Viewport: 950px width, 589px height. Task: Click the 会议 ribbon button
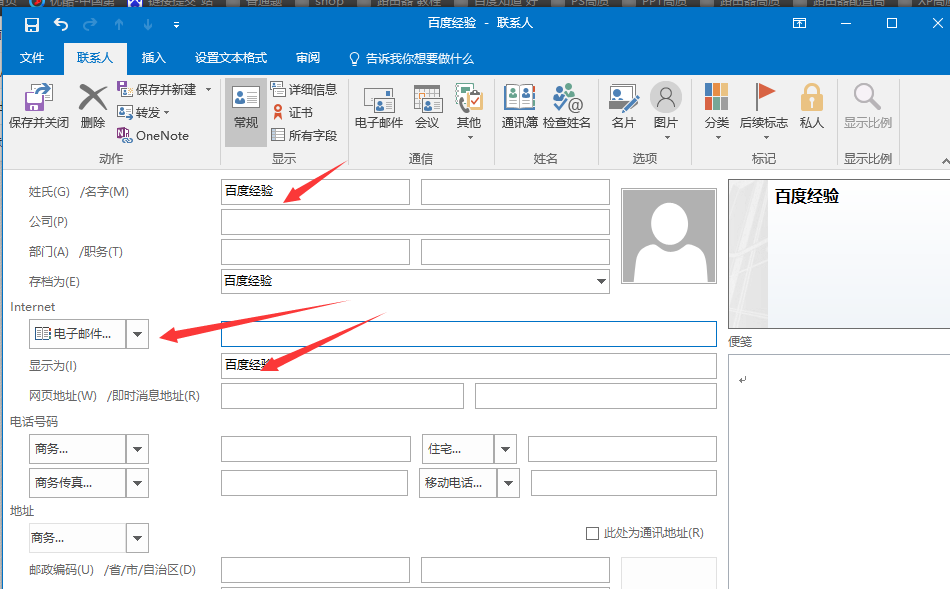click(x=427, y=108)
